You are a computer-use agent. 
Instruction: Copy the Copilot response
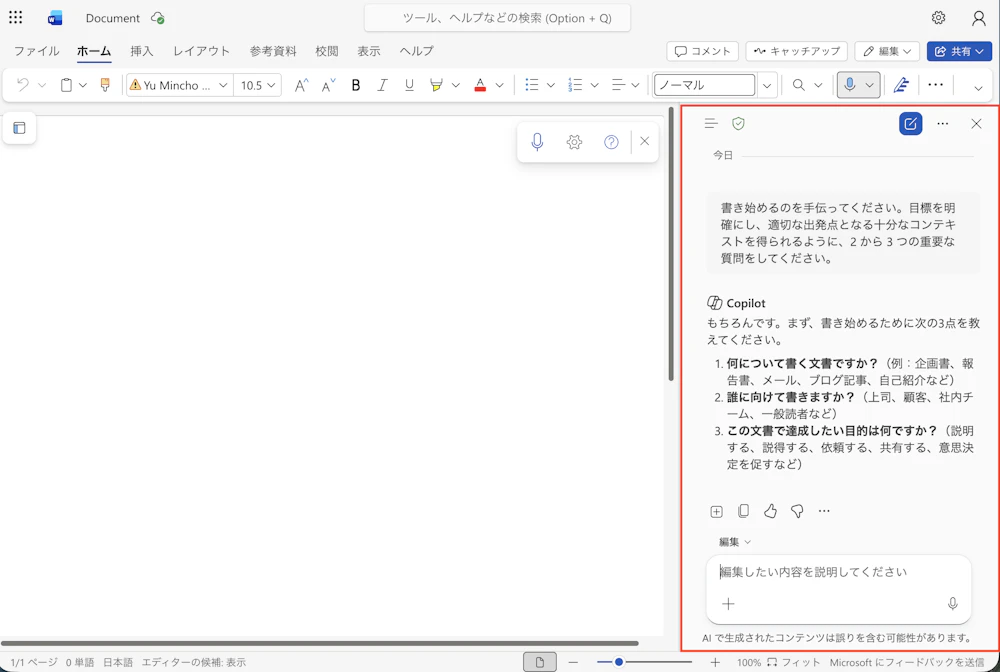(x=743, y=511)
